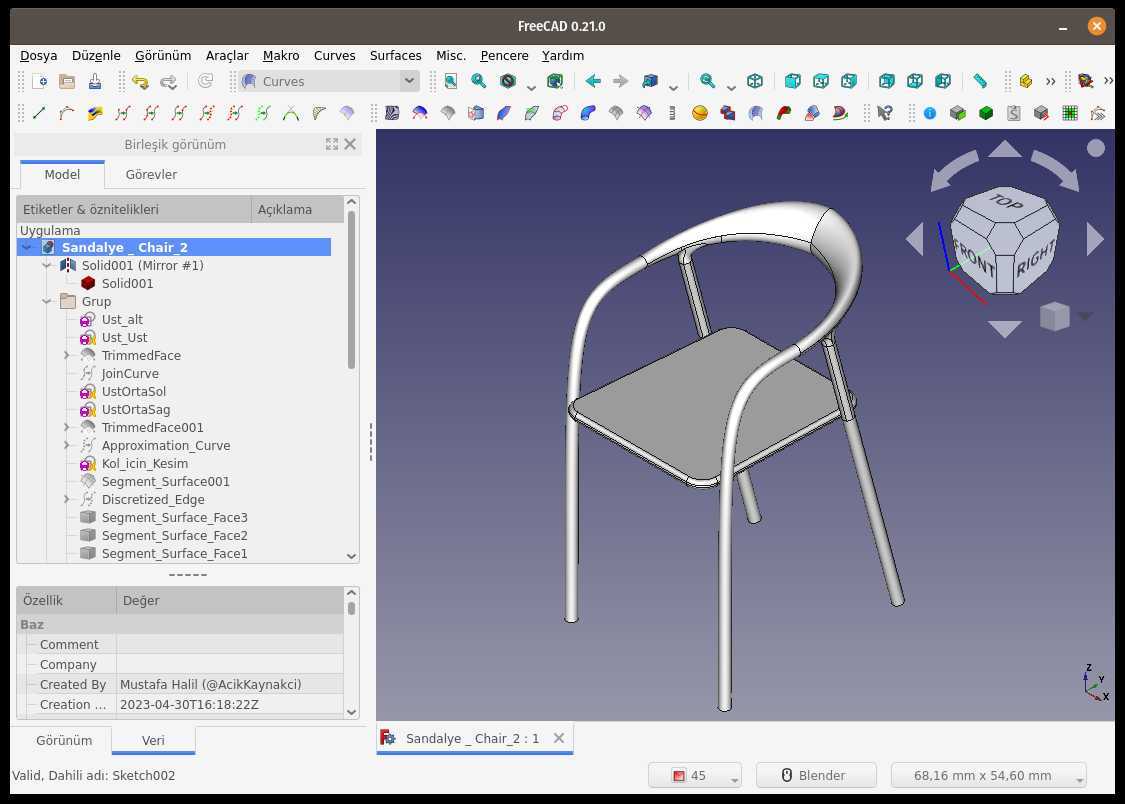Click the Fit all view icon
The height and width of the screenshot is (804, 1125).
tap(451, 81)
